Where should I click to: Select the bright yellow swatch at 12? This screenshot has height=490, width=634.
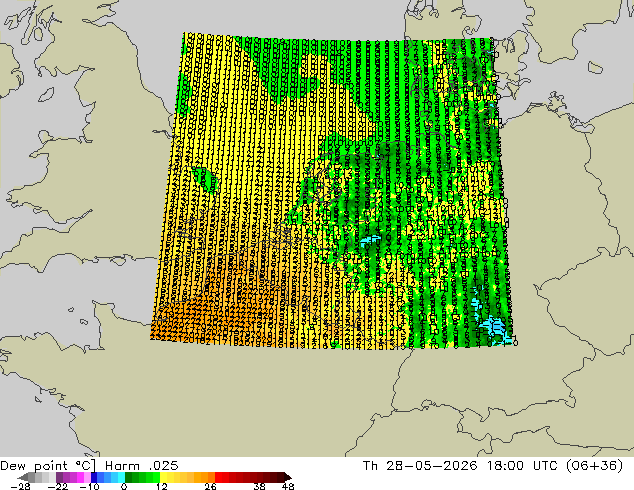point(163,477)
